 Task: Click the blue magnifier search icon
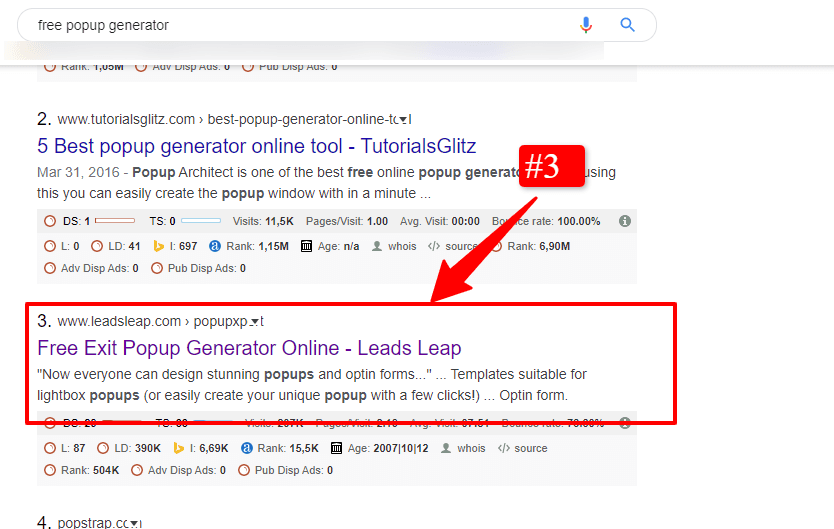tap(628, 24)
